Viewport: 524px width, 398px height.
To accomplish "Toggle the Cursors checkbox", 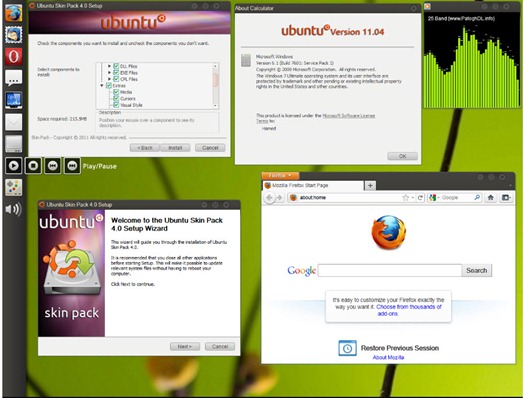I will [x=116, y=99].
